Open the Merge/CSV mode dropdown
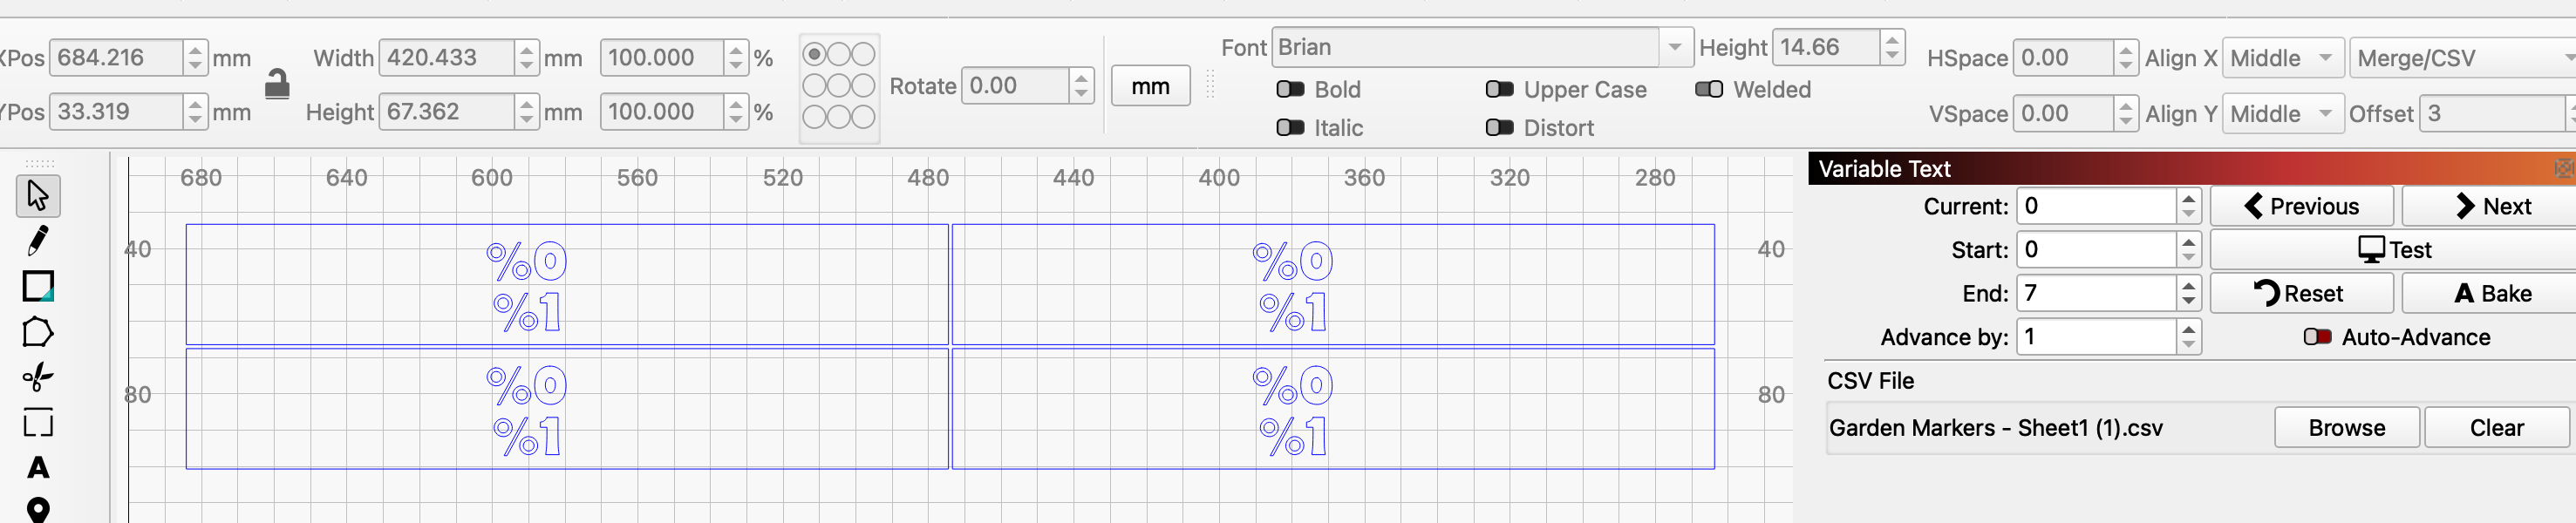The width and height of the screenshot is (2576, 523). coord(2462,58)
